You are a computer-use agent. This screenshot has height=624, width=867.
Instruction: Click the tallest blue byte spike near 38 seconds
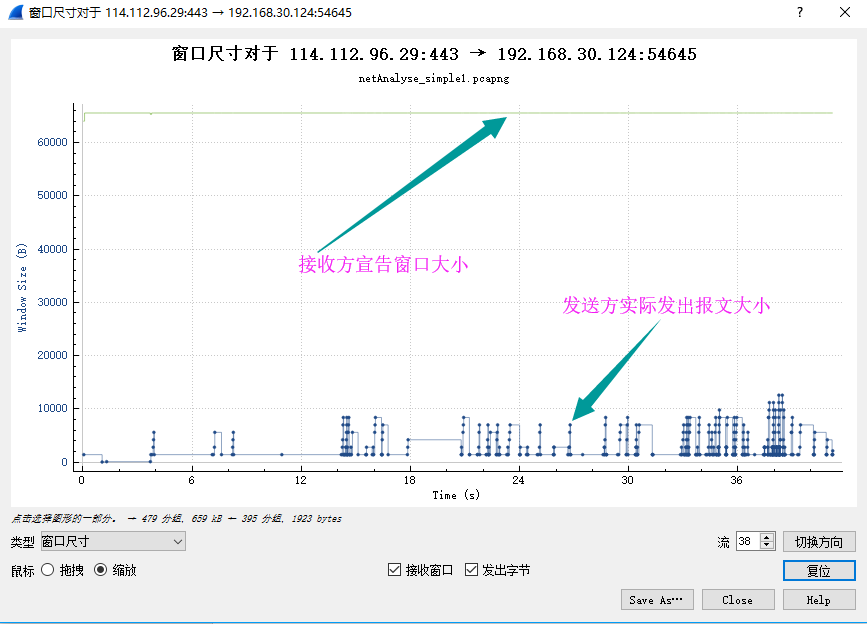pos(780,424)
